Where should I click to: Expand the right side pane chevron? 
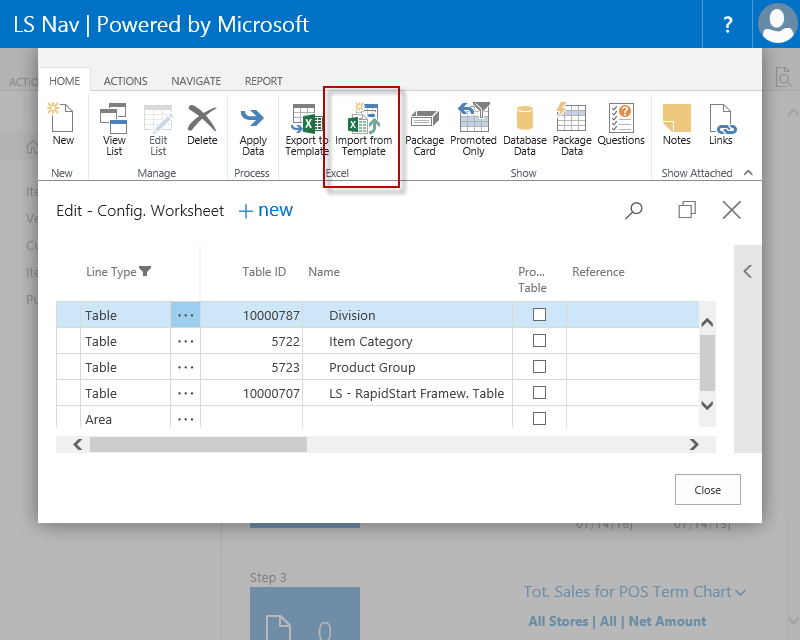pos(747,272)
